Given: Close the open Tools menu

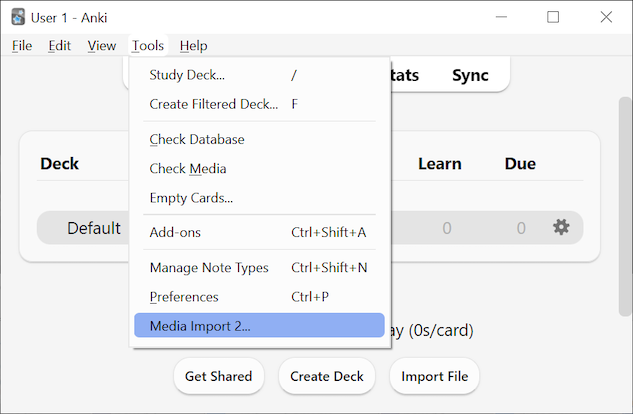Looking at the screenshot, I should [148, 46].
